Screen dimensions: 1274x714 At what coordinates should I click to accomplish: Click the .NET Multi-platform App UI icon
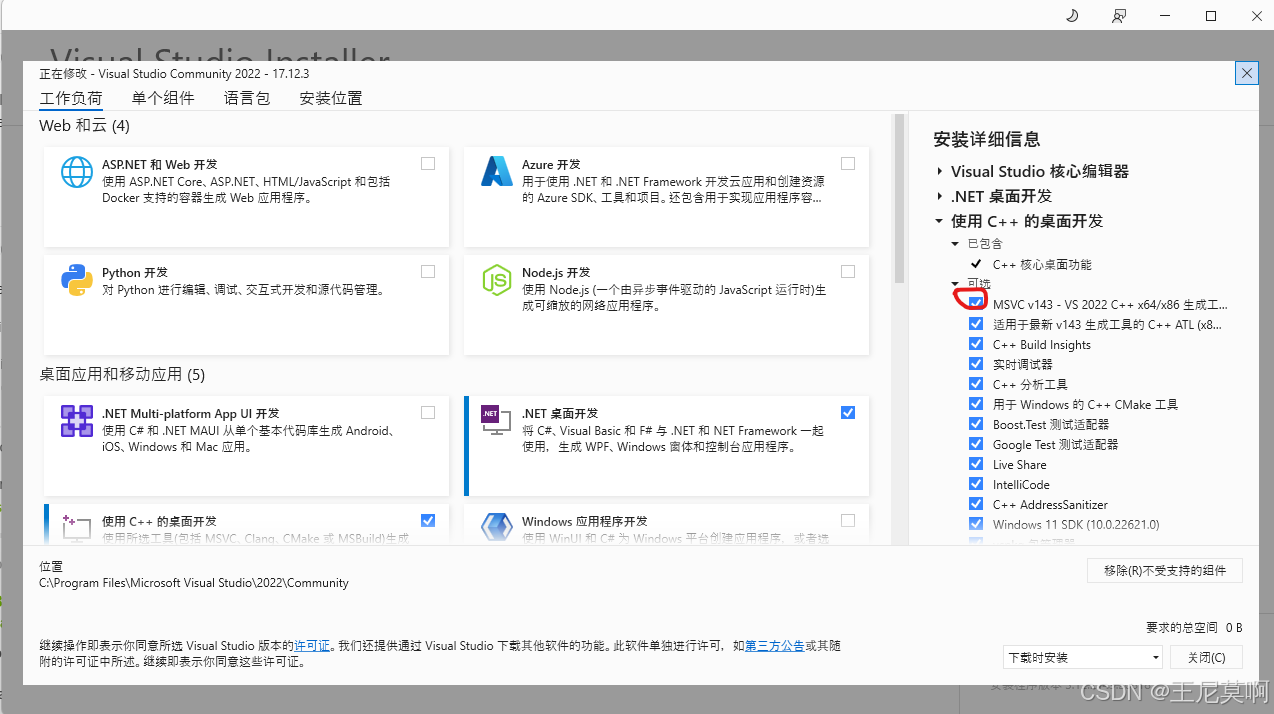point(77,421)
